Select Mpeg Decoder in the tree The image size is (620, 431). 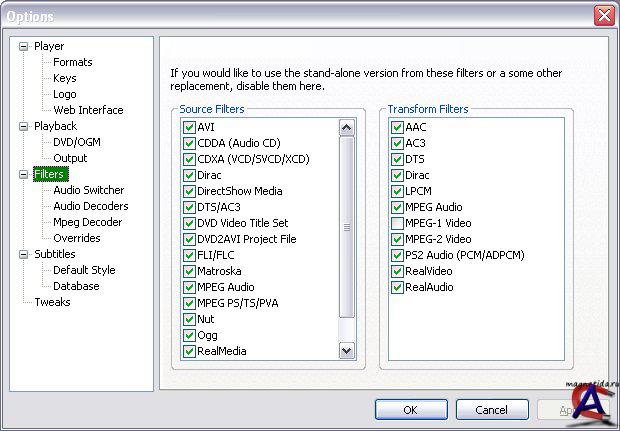tap(87, 222)
